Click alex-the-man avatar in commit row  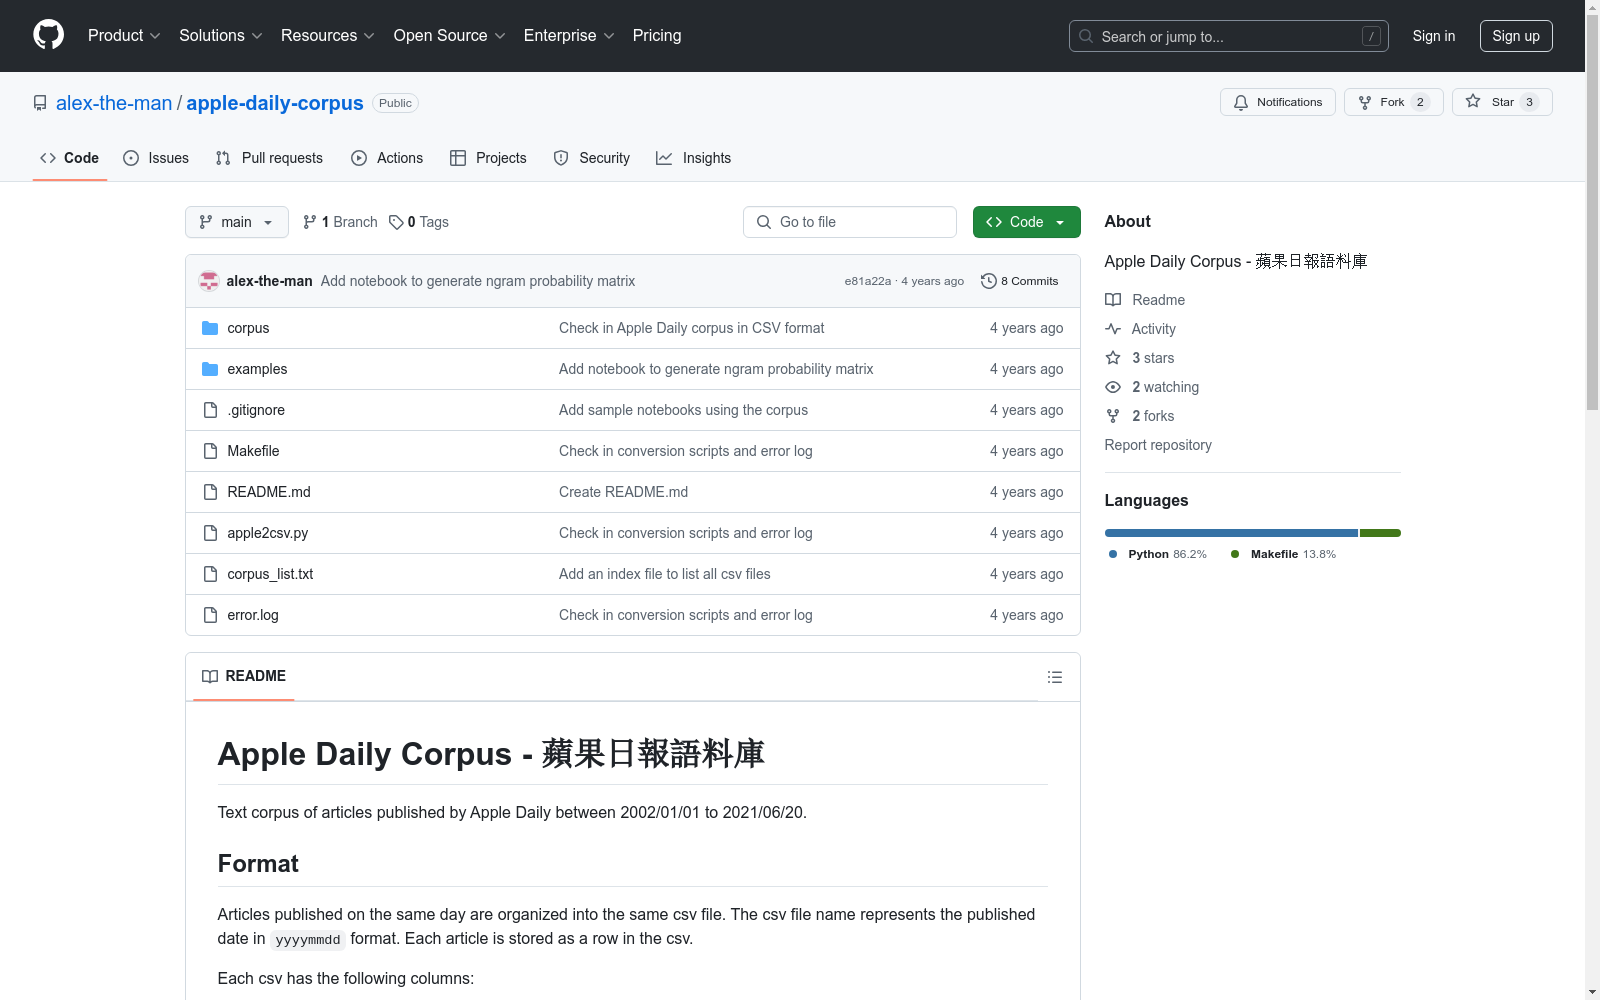click(209, 281)
